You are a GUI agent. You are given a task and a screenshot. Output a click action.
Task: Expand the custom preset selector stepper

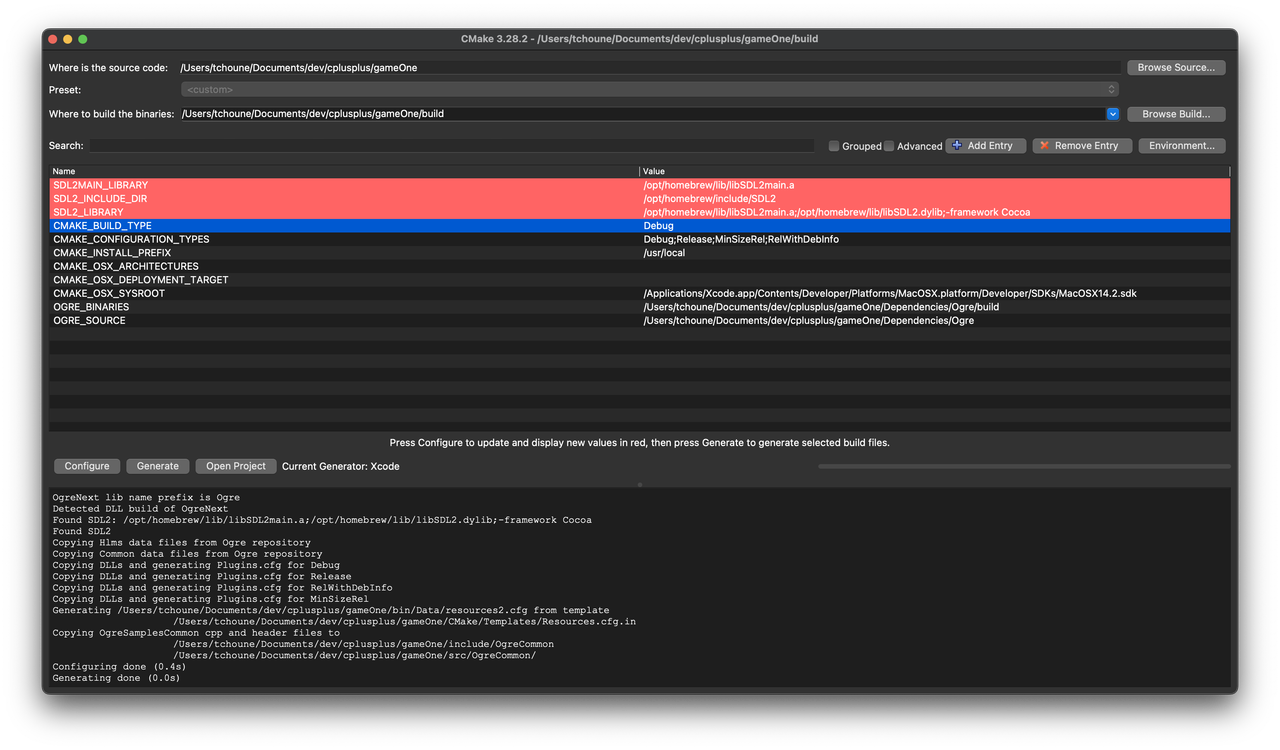1110,89
